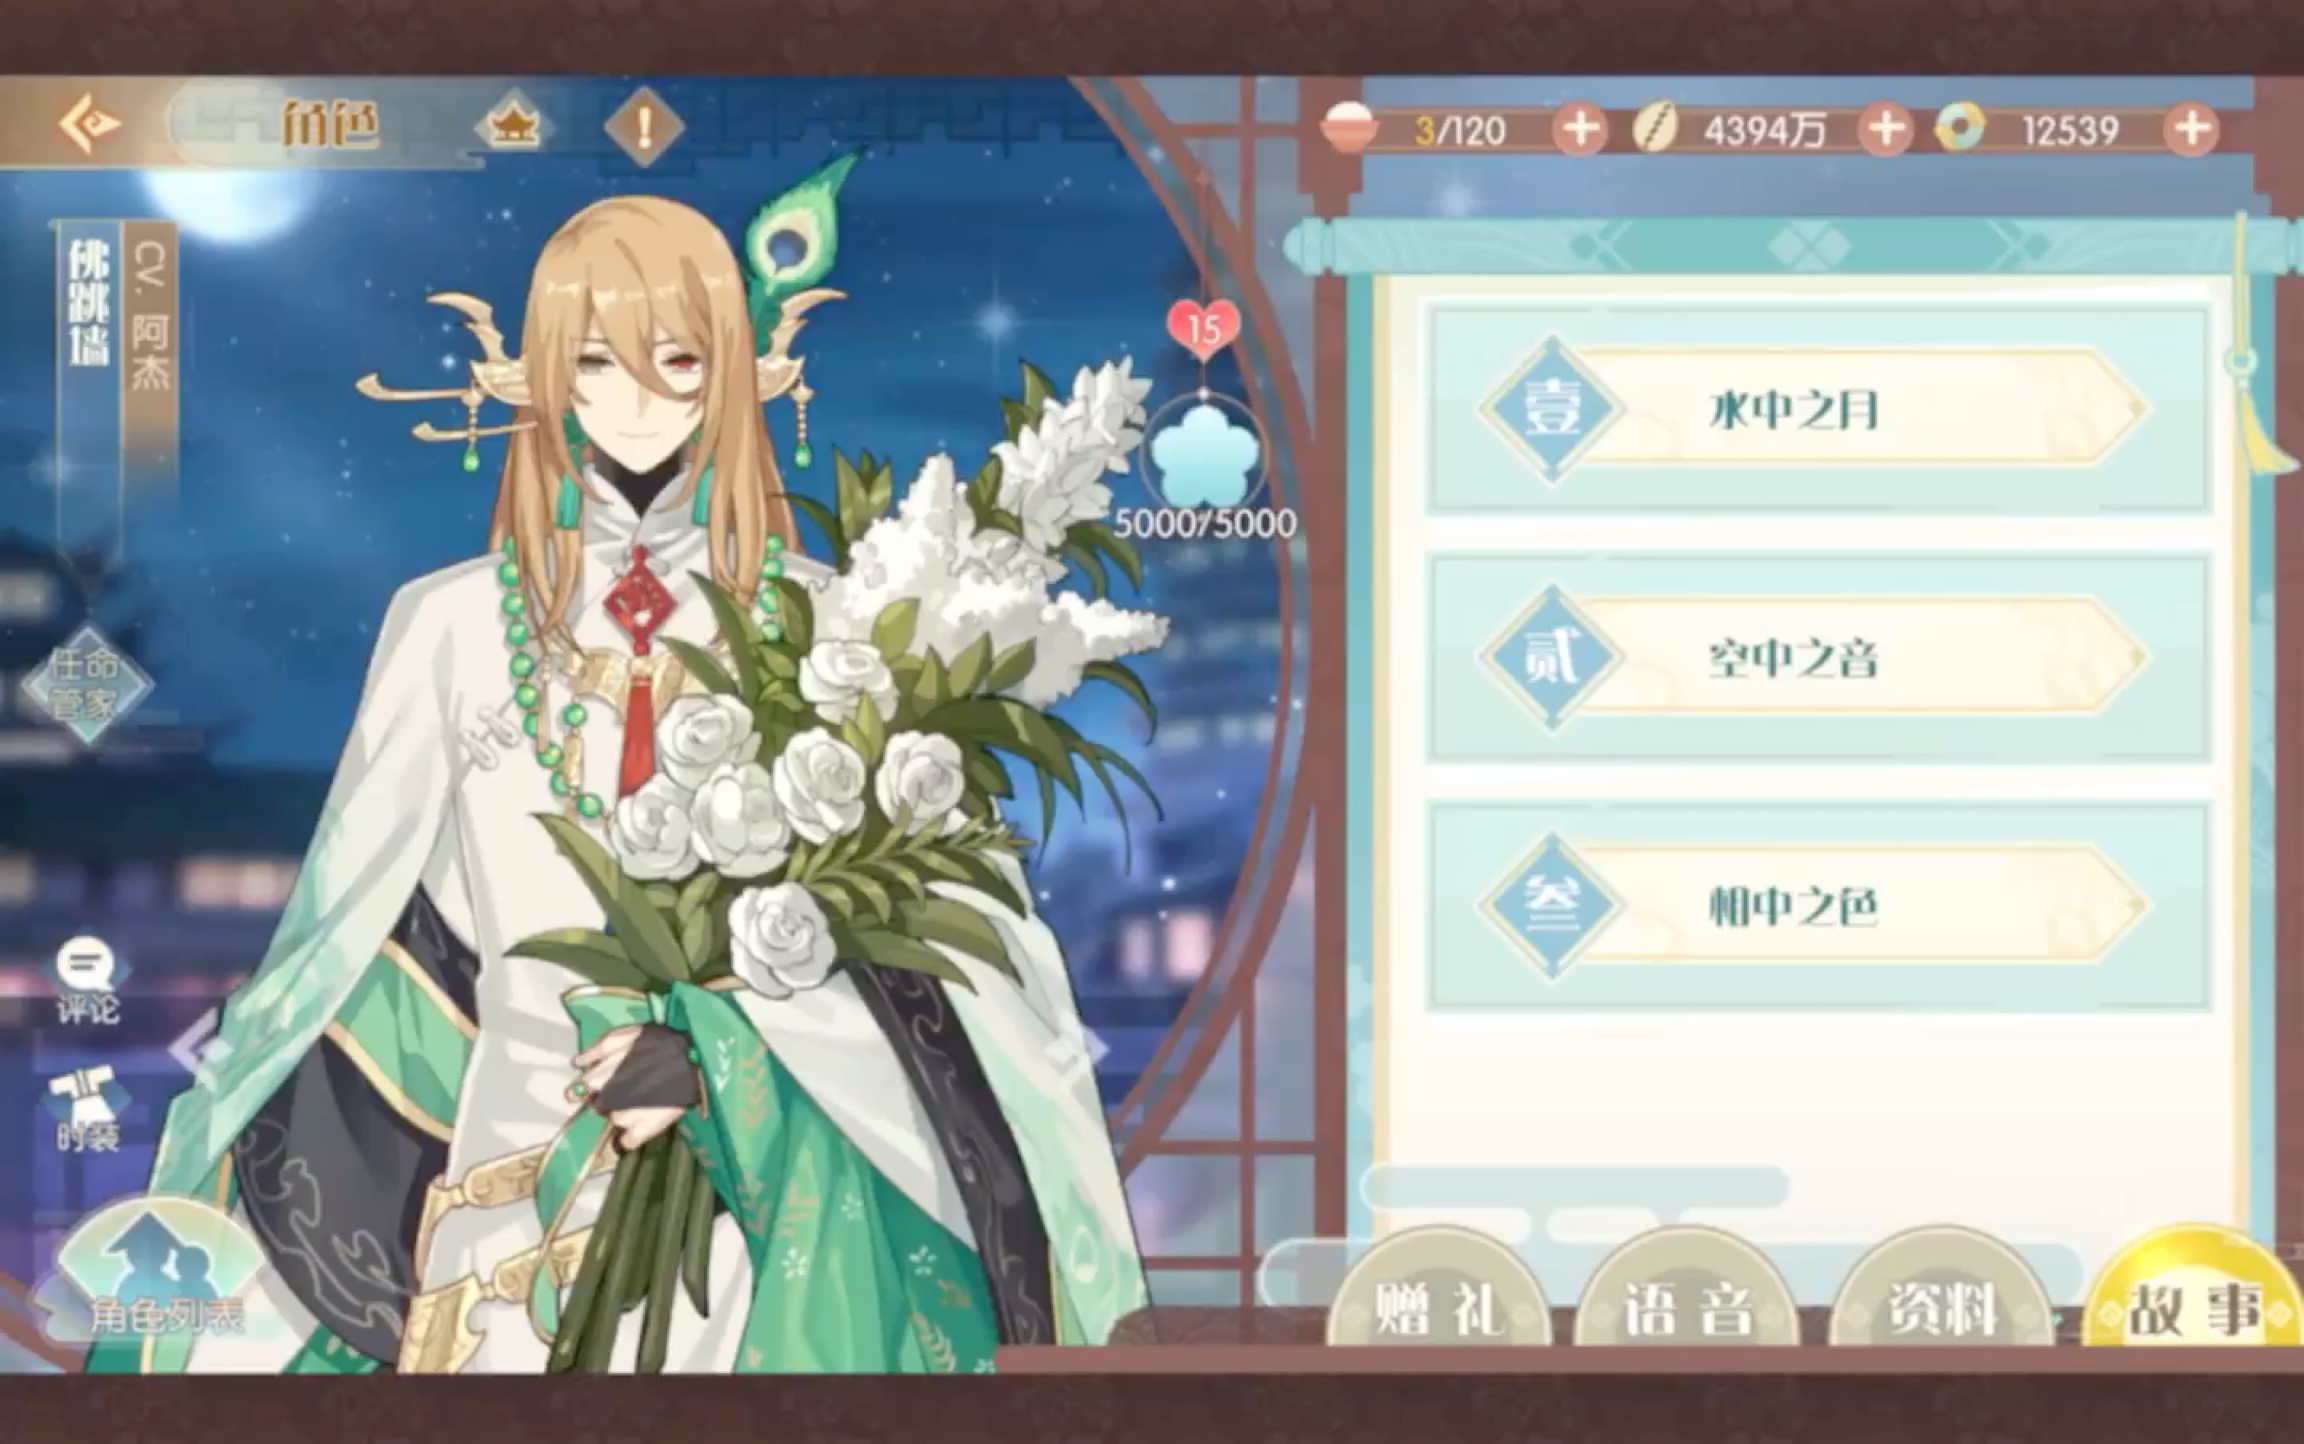
Task: Add more coin currency
Action: coord(1885,130)
